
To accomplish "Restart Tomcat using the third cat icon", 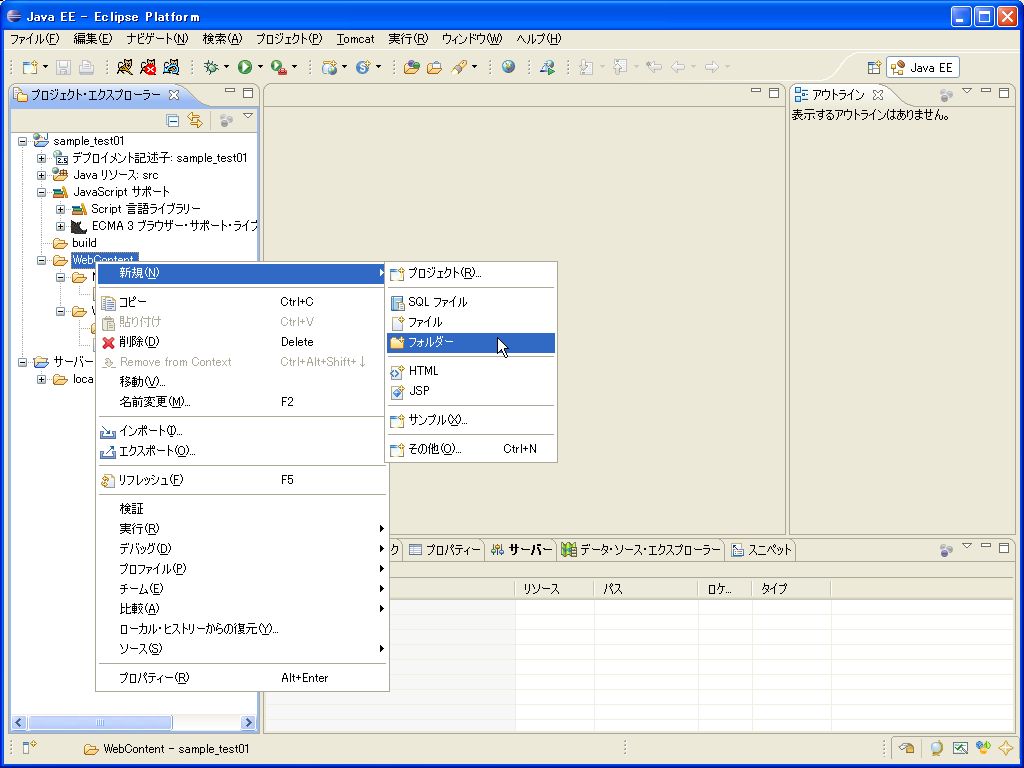I will [171, 67].
